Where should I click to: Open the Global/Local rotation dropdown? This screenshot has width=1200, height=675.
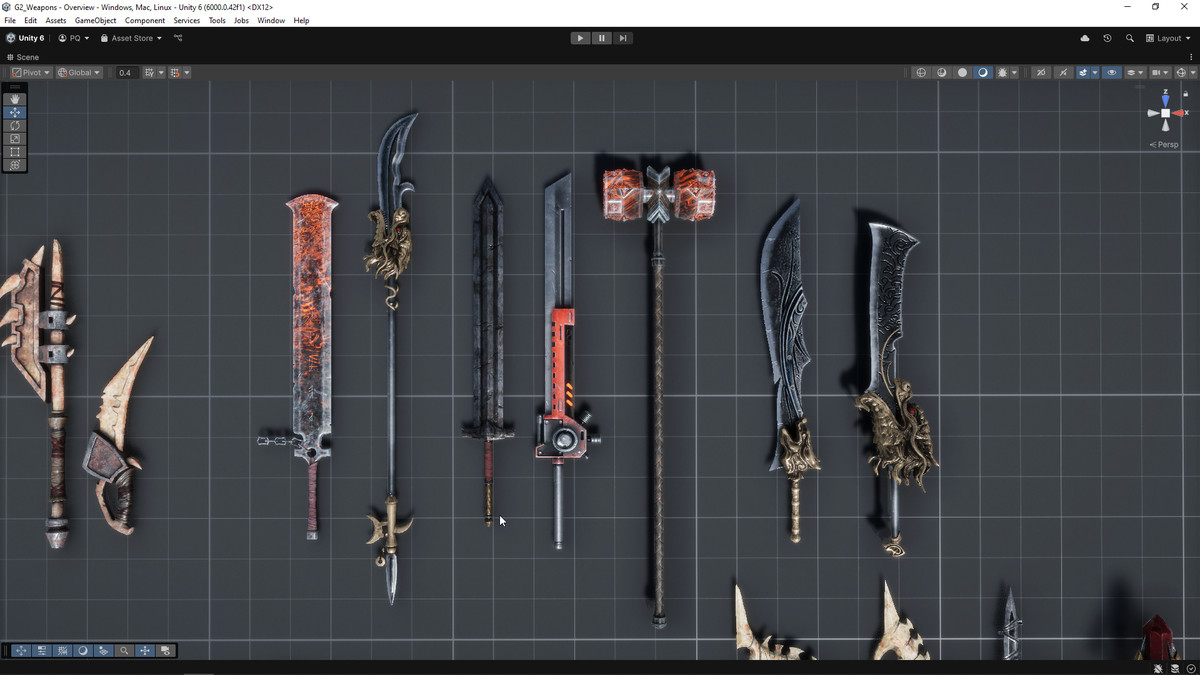pyautogui.click(x=79, y=72)
